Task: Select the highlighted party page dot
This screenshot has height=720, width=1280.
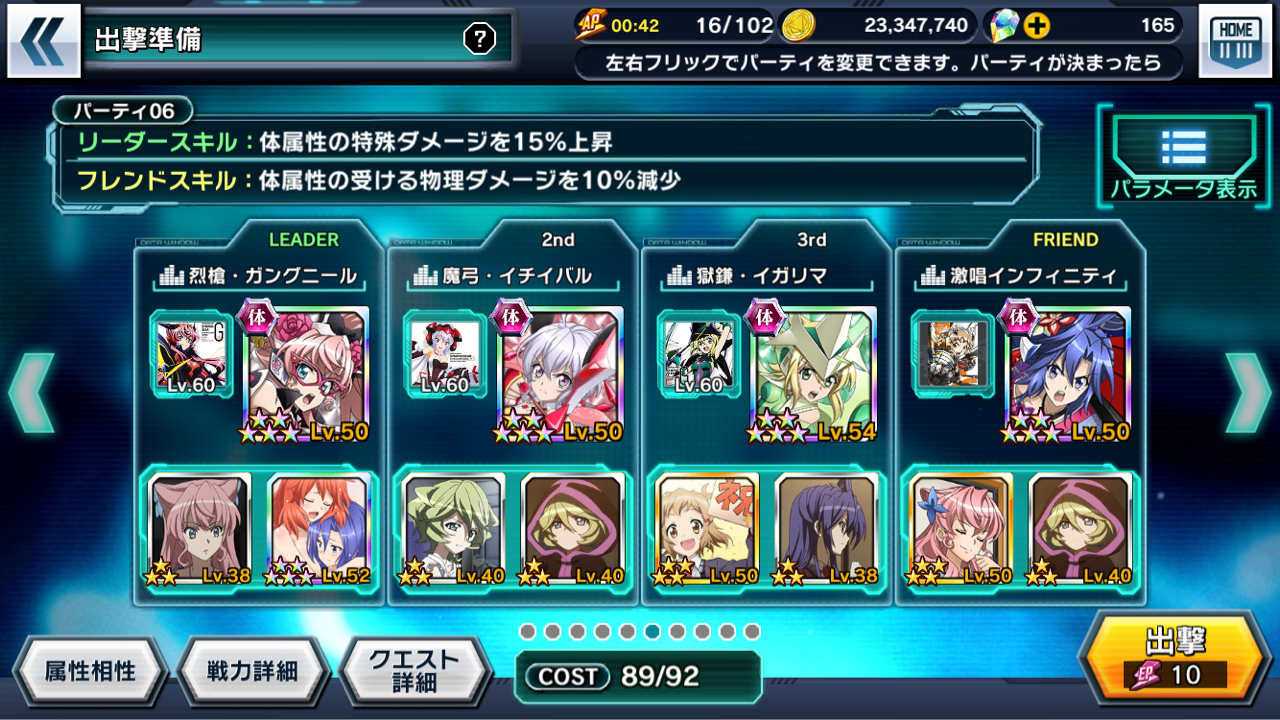Action: coord(652,632)
